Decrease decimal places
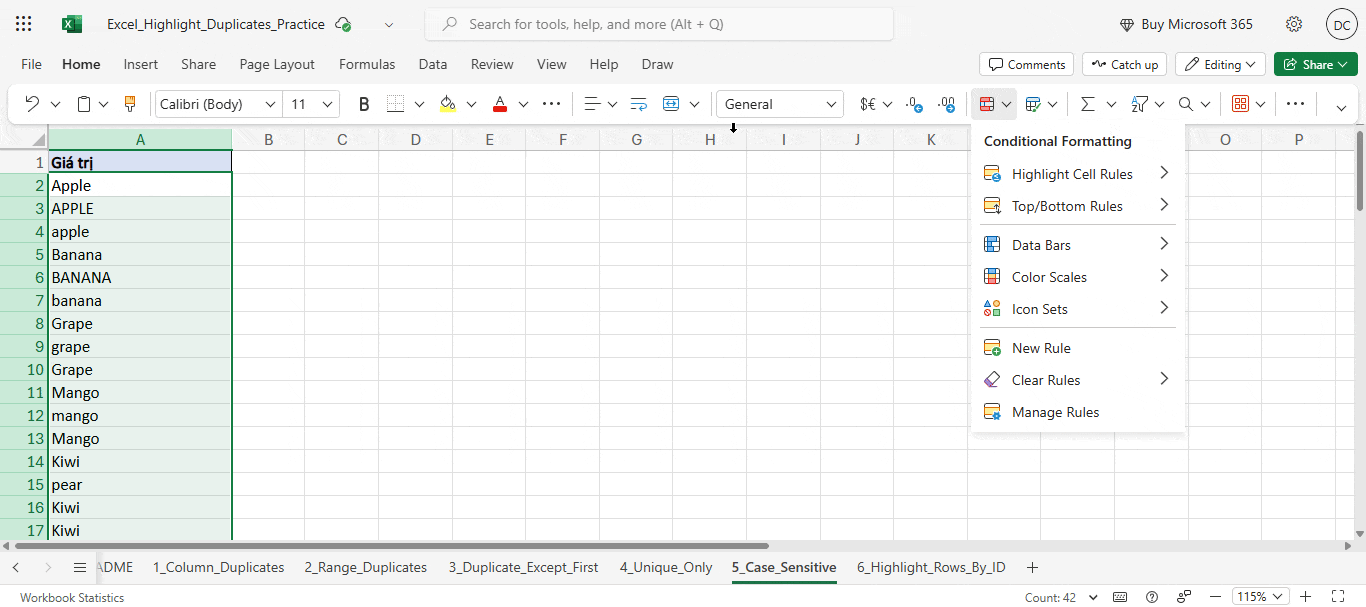The height and width of the screenshot is (607, 1366). tap(914, 104)
